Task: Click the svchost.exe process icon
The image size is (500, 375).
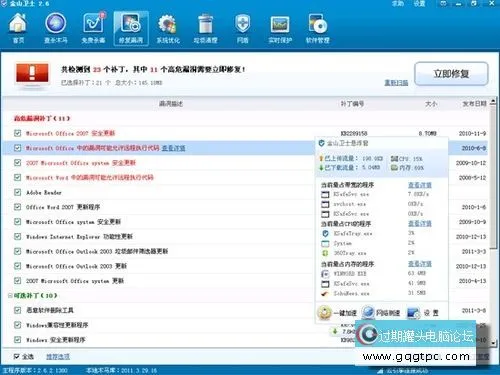Action: [325, 204]
